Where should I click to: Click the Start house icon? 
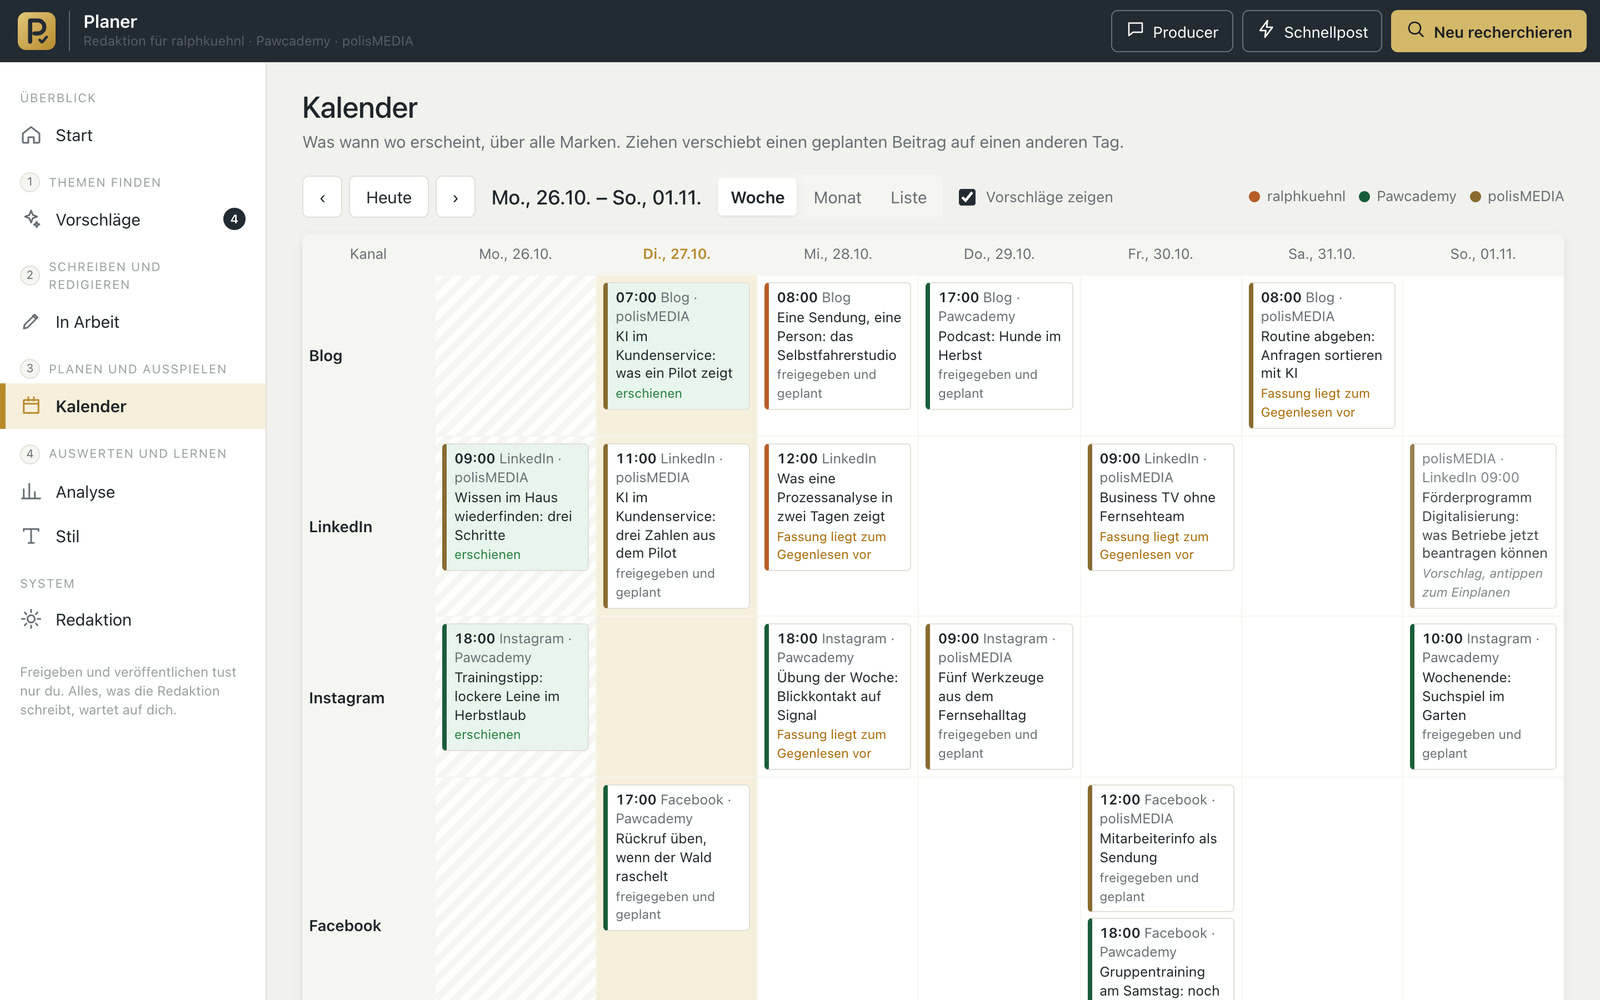click(31, 135)
